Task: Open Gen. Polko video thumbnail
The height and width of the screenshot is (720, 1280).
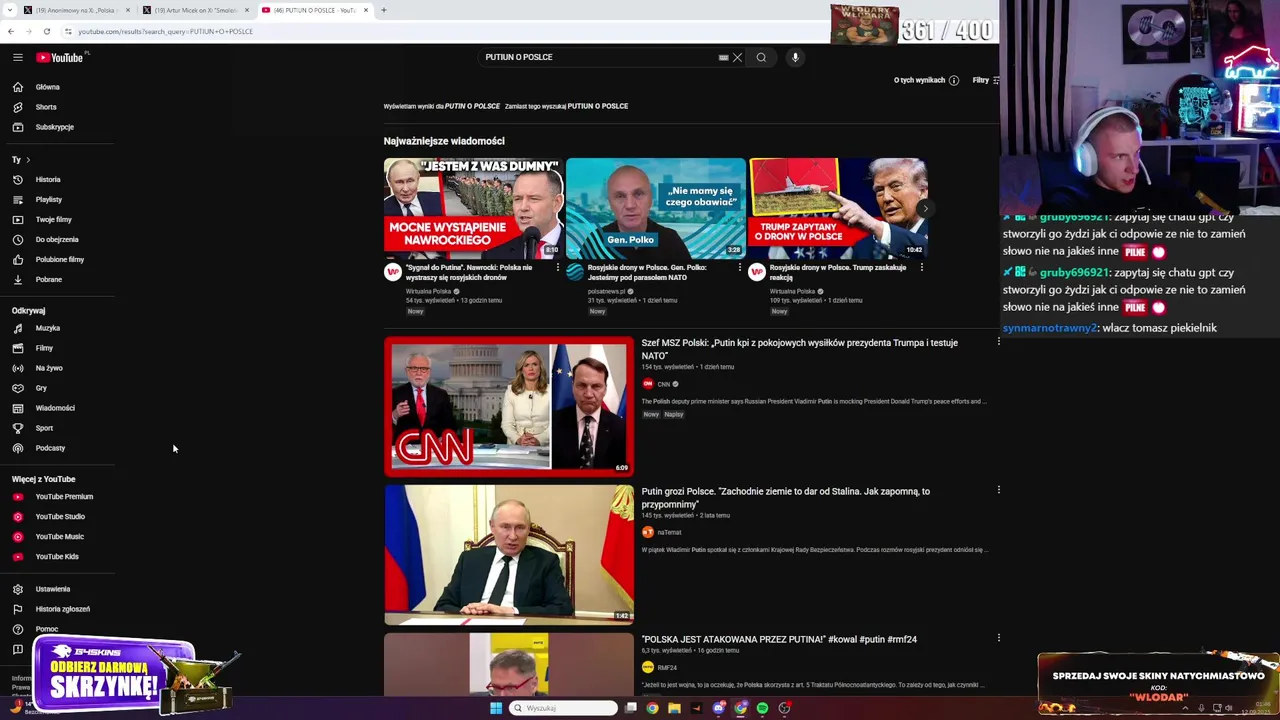Action: point(655,209)
